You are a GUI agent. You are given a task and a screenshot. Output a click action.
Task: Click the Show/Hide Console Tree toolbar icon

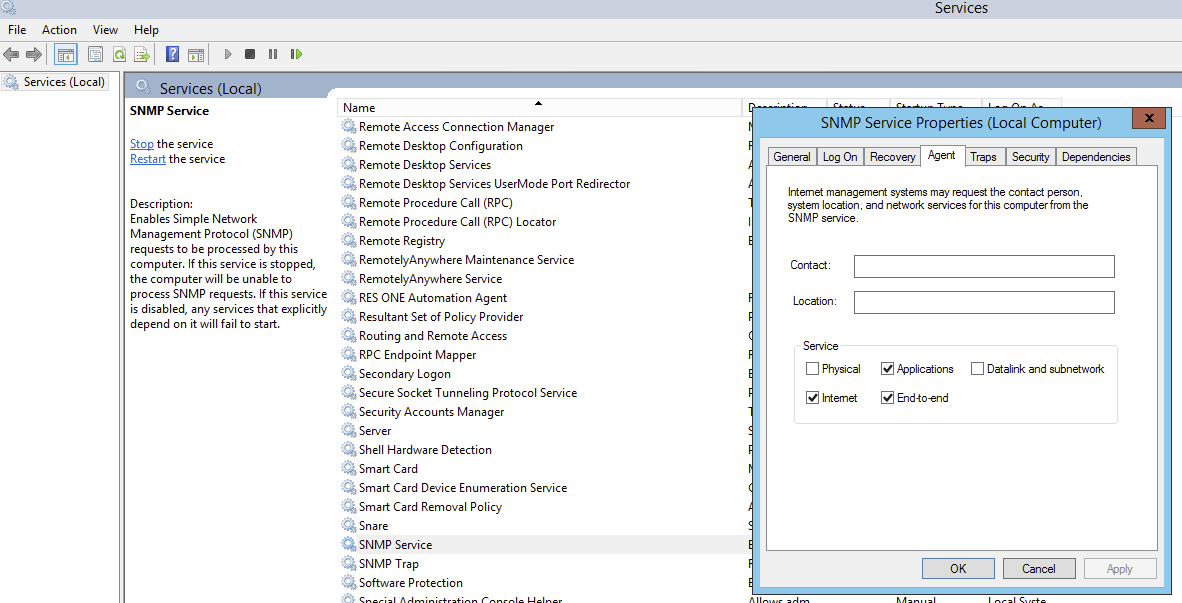point(66,54)
